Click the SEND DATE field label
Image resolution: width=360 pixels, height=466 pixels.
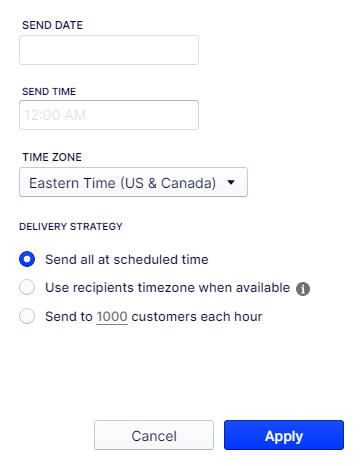click(x=52, y=25)
